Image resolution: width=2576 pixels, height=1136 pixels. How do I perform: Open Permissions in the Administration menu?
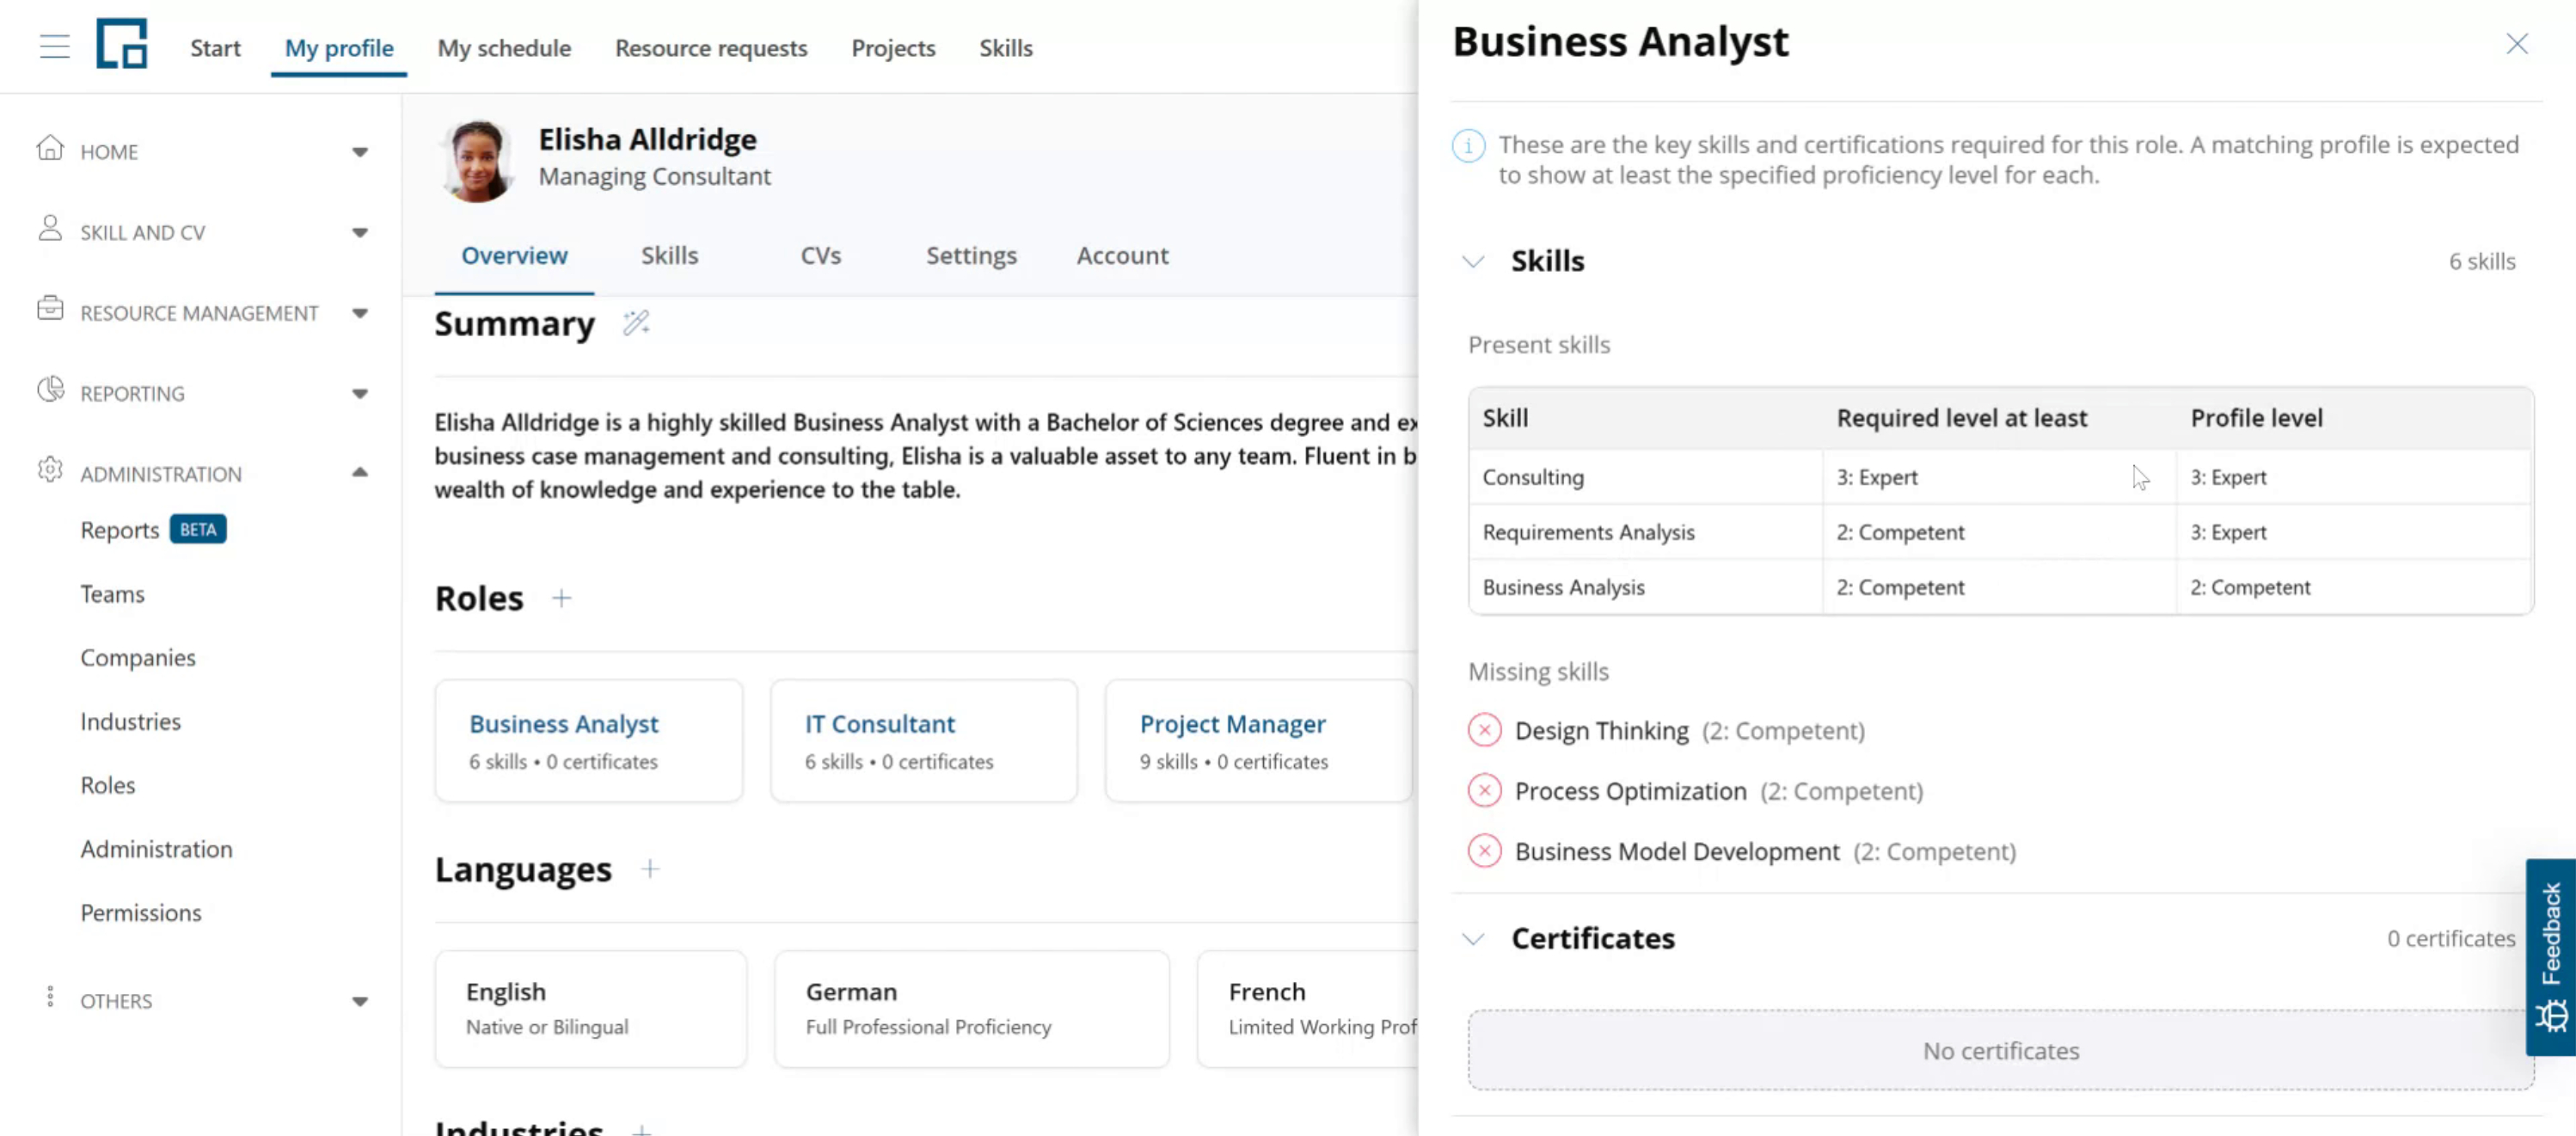click(141, 913)
